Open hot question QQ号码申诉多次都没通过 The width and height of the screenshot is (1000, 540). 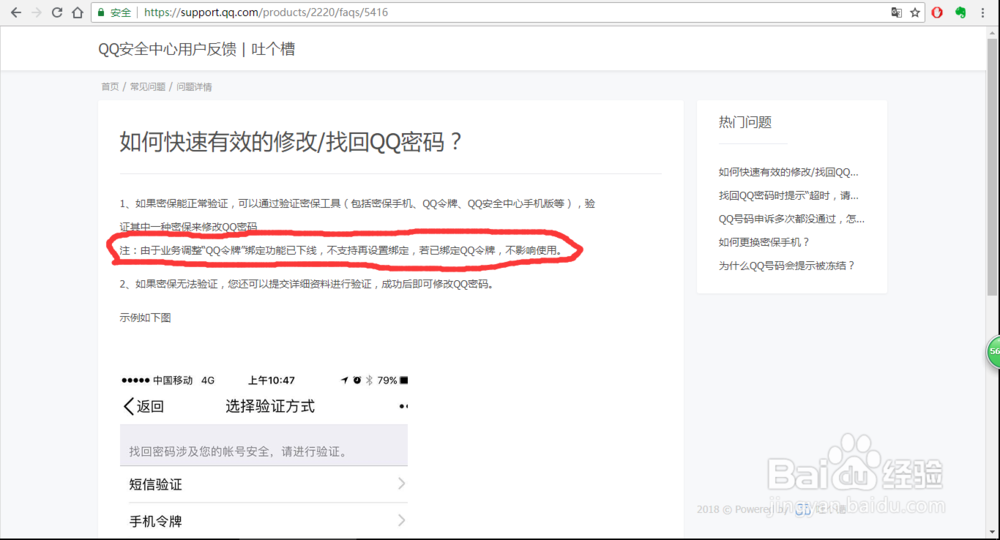click(791, 219)
